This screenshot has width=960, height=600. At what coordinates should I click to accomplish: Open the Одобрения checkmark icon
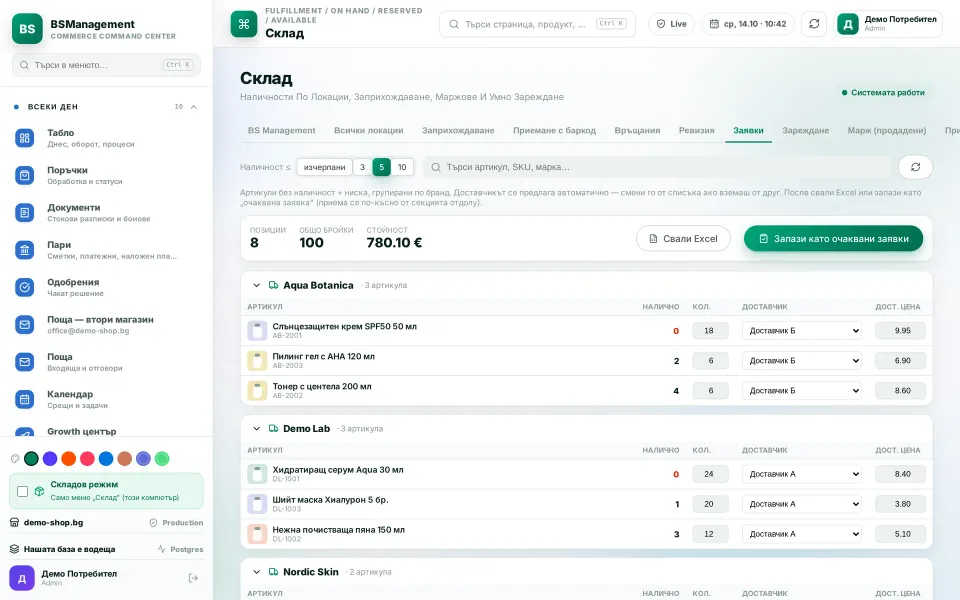[24, 287]
